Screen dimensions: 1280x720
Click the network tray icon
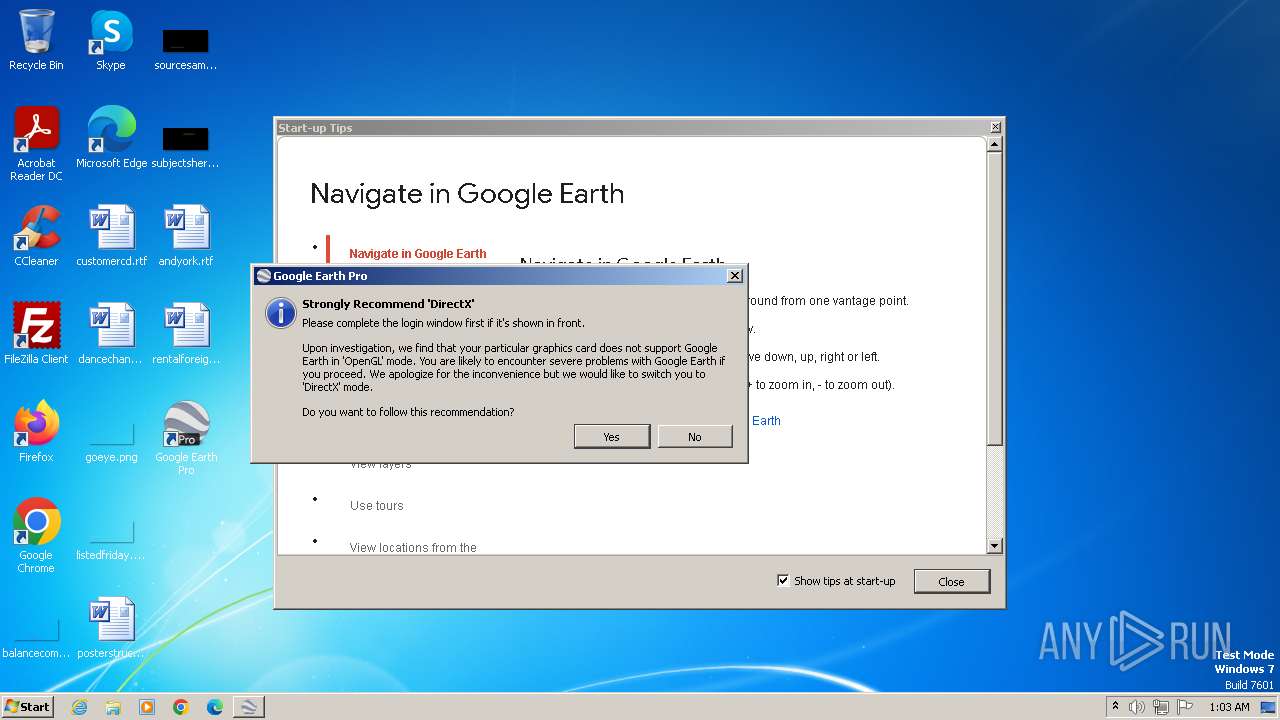(1161, 707)
